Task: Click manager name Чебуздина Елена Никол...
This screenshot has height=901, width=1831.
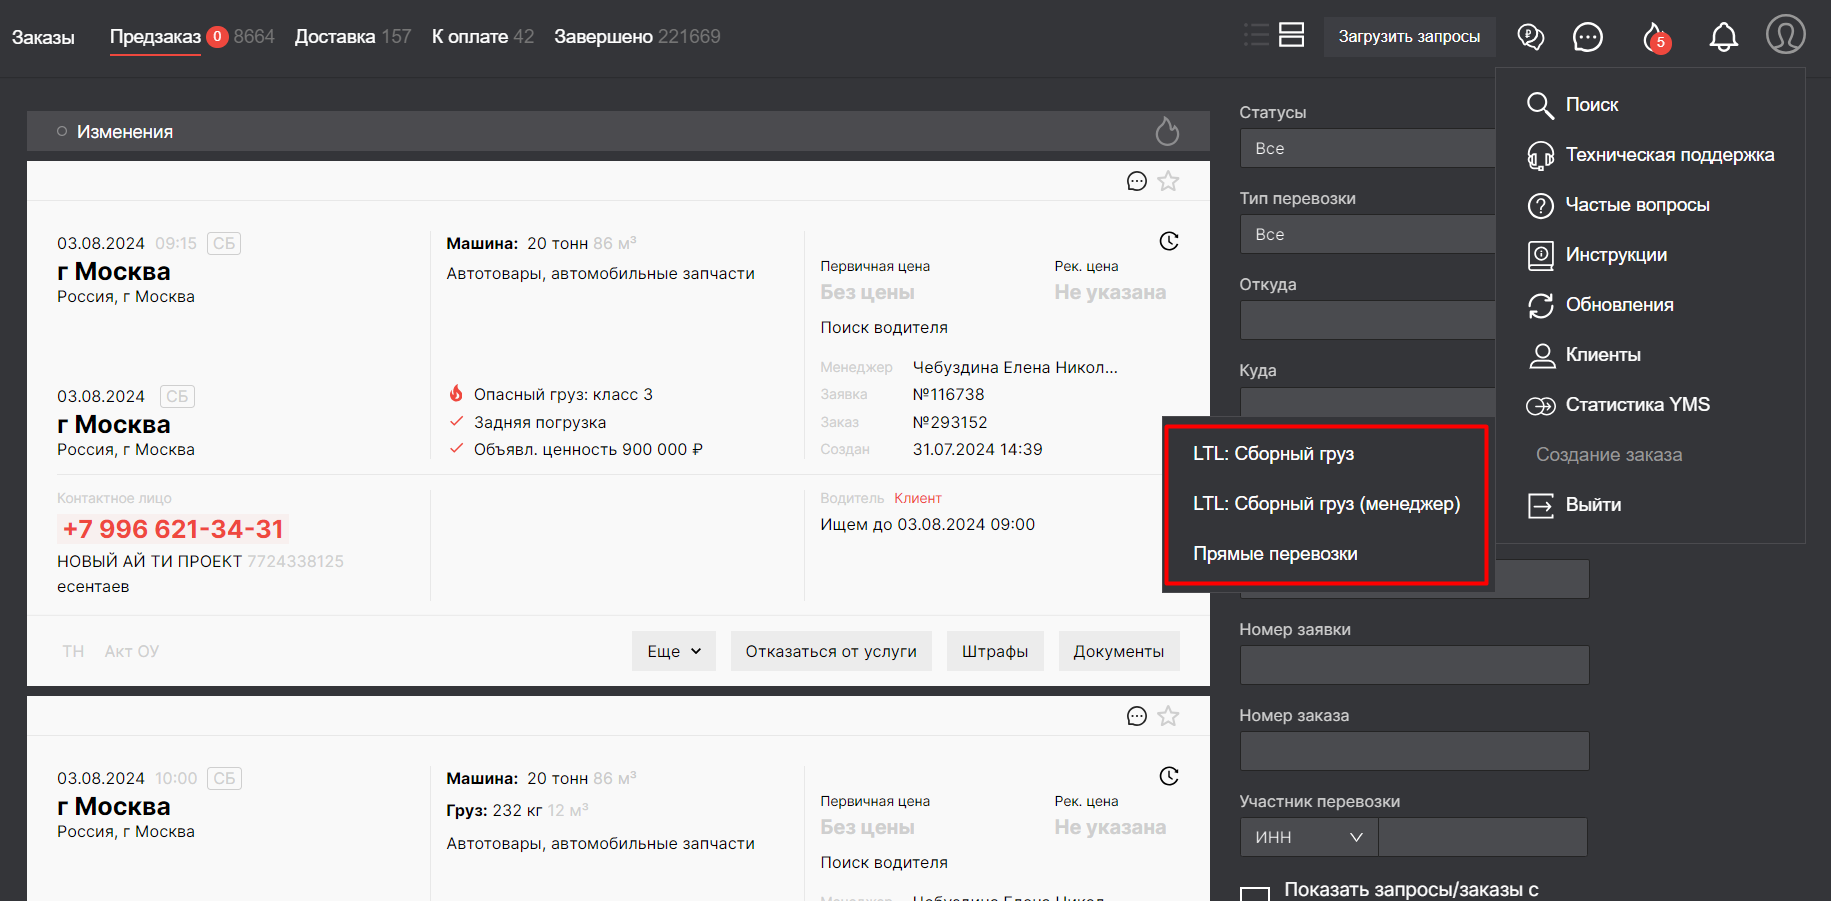Action: tap(1015, 367)
